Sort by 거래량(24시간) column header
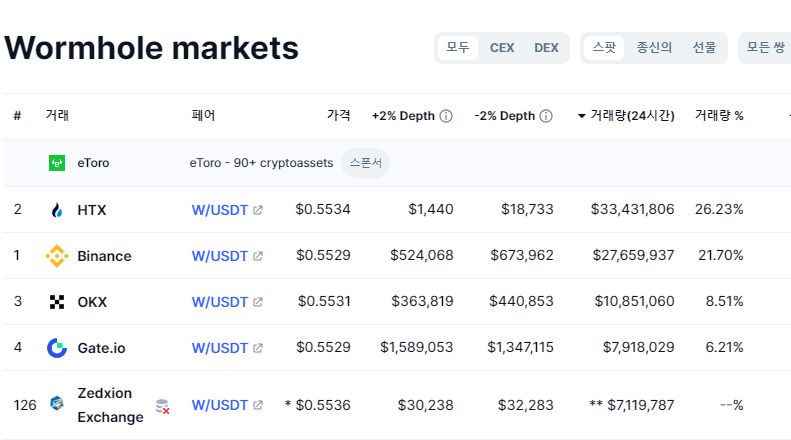The height and width of the screenshot is (440, 791). [x=628, y=116]
